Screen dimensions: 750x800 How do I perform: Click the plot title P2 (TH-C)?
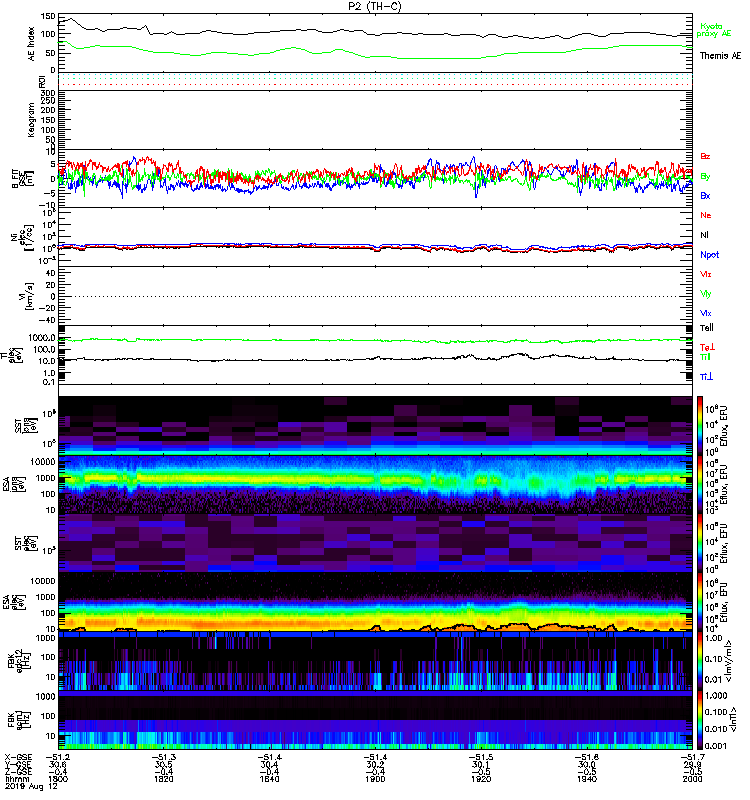click(x=375, y=6)
